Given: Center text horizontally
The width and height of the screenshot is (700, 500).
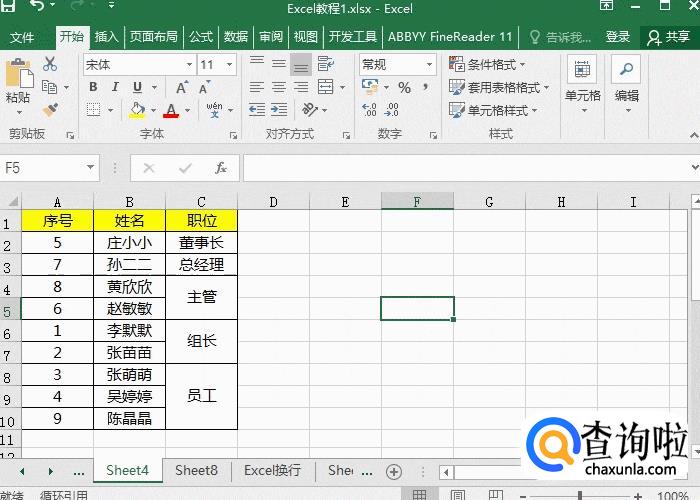Looking at the screenshot, I should 279,87.
